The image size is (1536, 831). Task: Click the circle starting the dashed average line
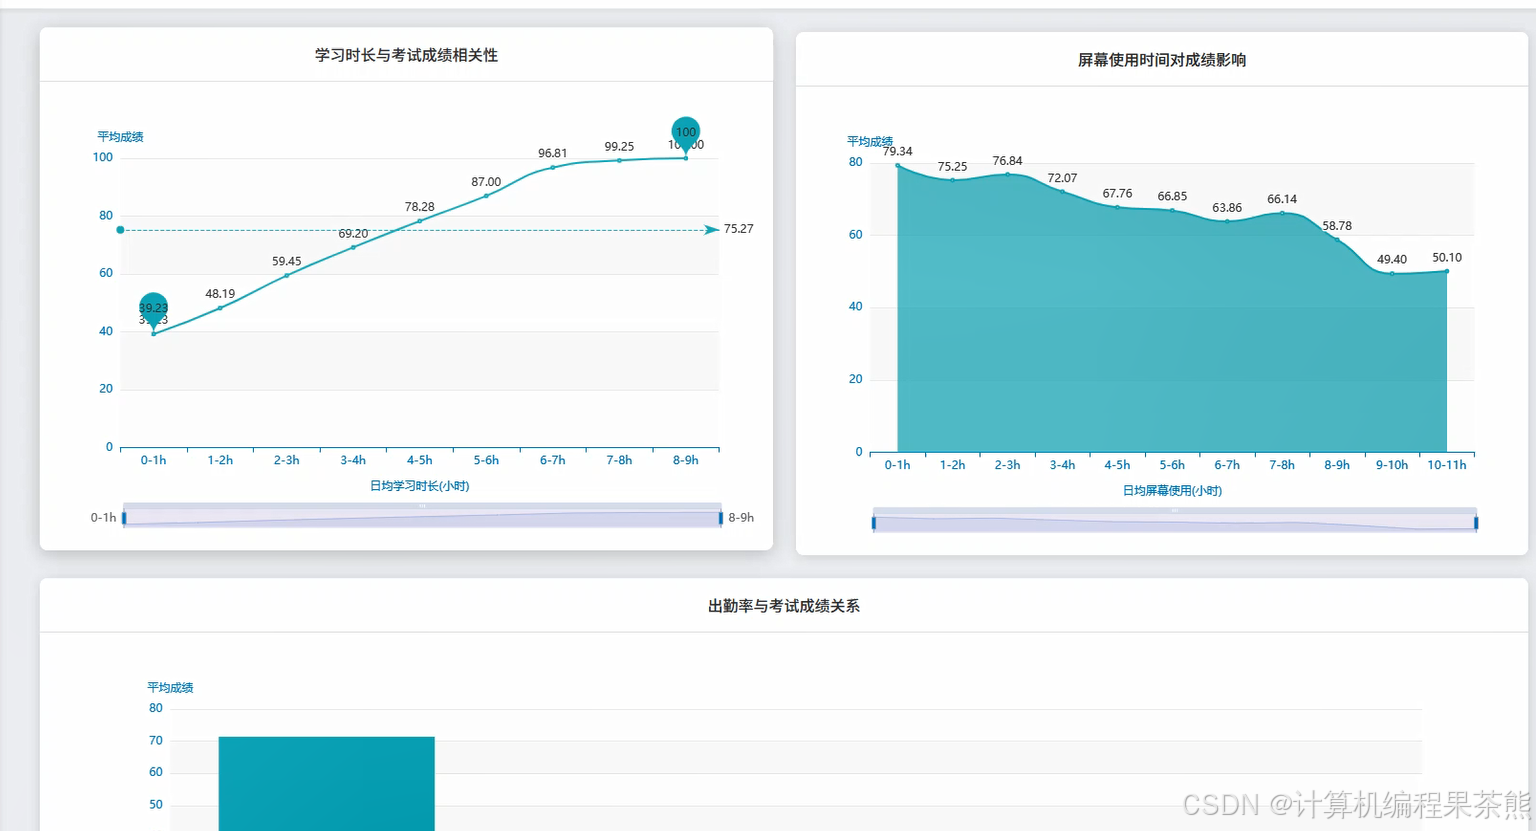pos(121,230)
